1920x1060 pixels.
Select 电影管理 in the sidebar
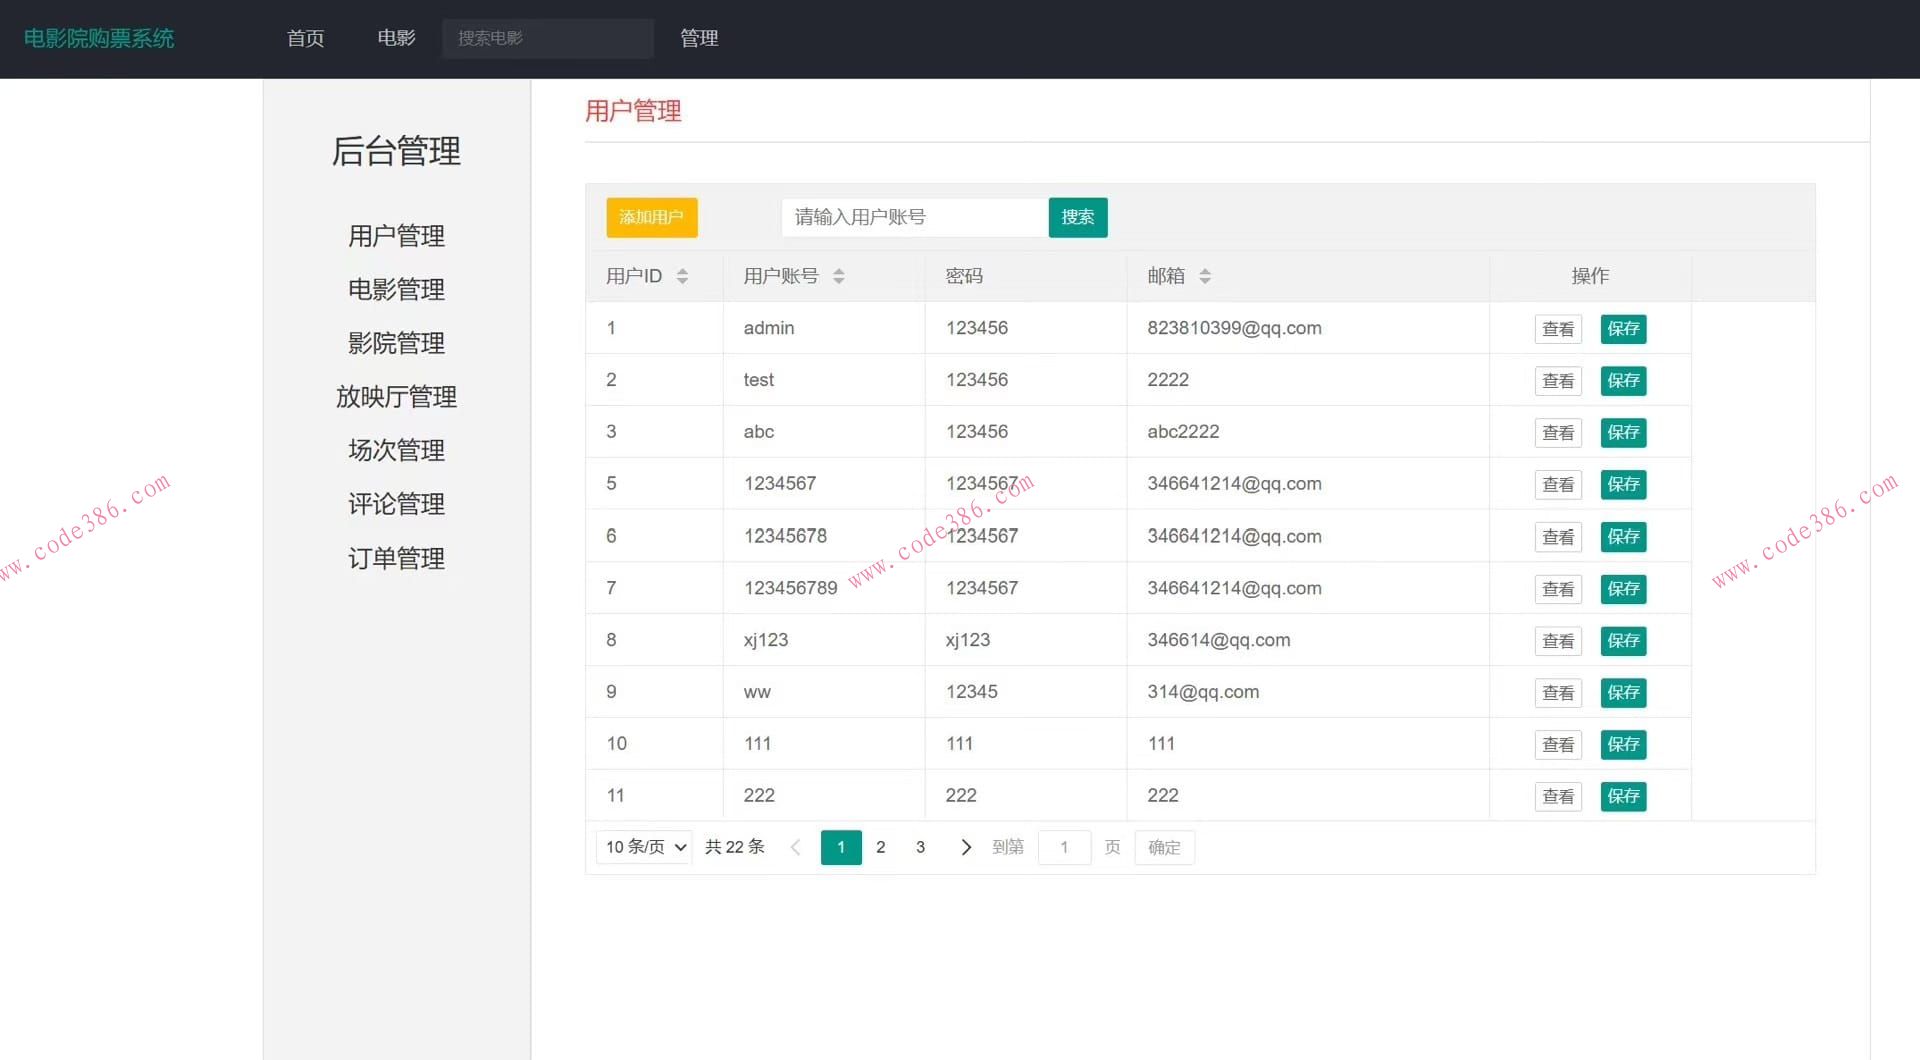(396, 290)
